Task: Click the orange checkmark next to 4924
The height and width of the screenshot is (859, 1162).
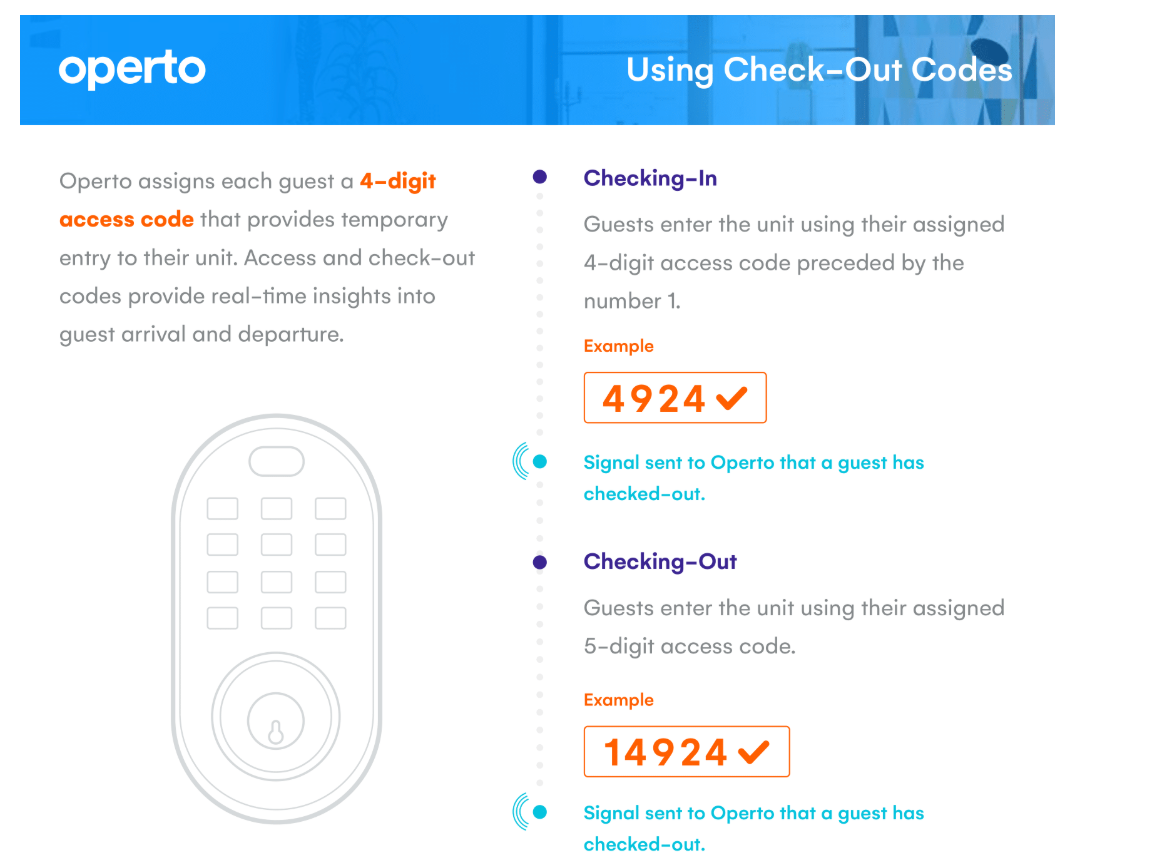Action: (x=732, y=398)
